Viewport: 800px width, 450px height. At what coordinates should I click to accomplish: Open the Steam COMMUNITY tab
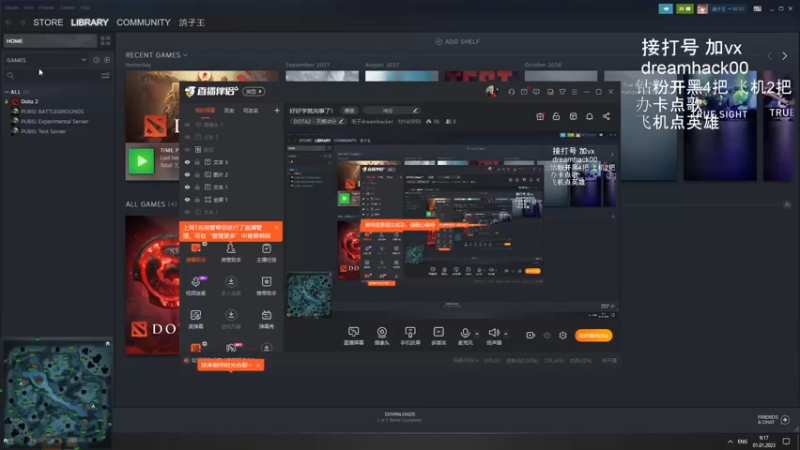coord(143,22)
